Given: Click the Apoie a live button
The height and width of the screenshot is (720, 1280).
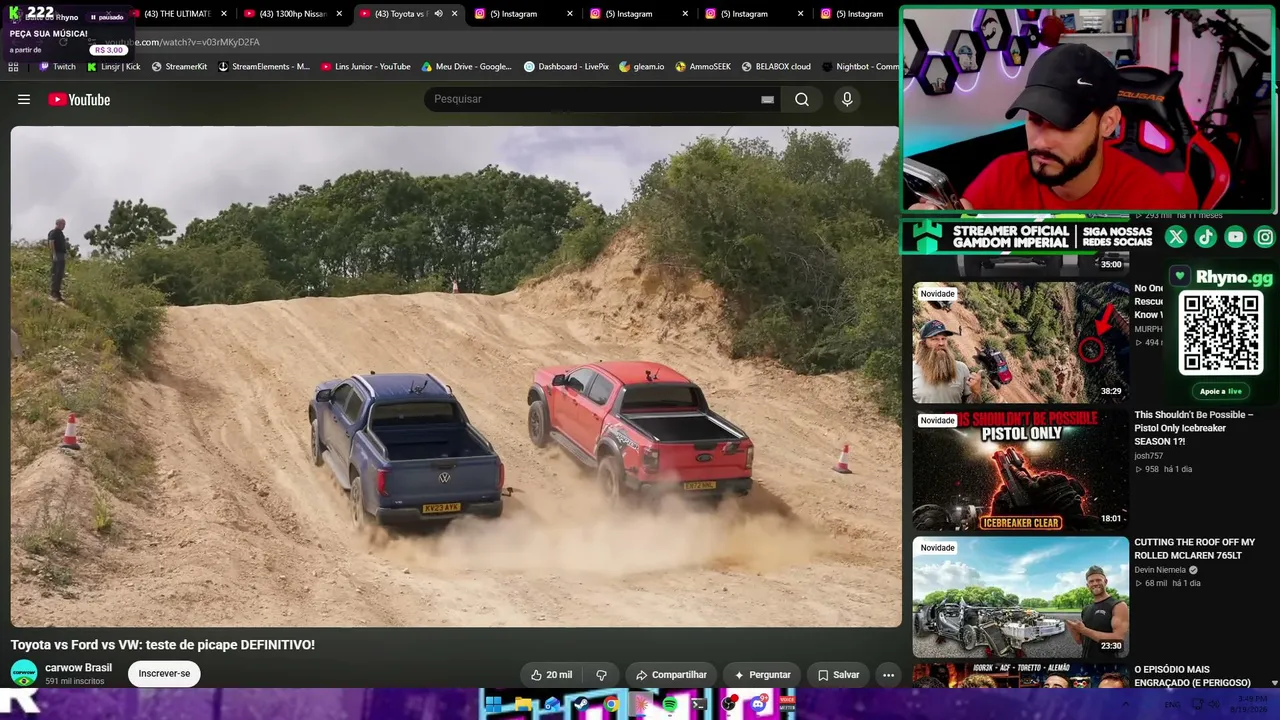Looking at the screenshot, I should (x=1220, y=391).
